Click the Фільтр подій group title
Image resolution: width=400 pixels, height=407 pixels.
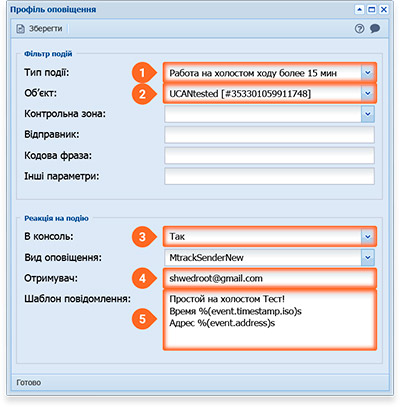(x=48, y=54)
